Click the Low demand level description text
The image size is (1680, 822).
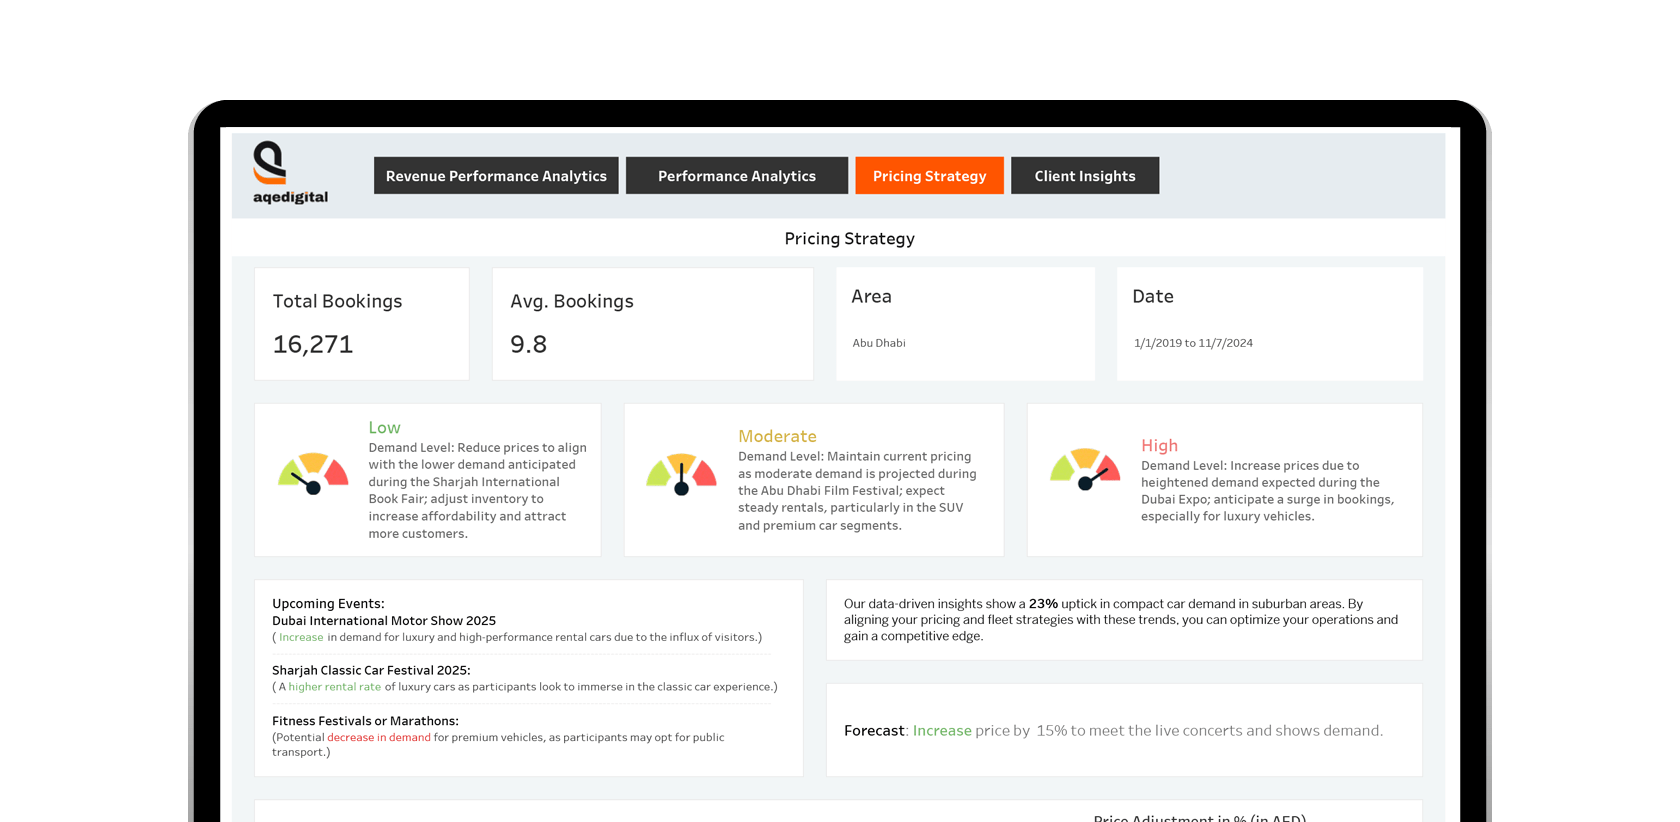(477, 491)
